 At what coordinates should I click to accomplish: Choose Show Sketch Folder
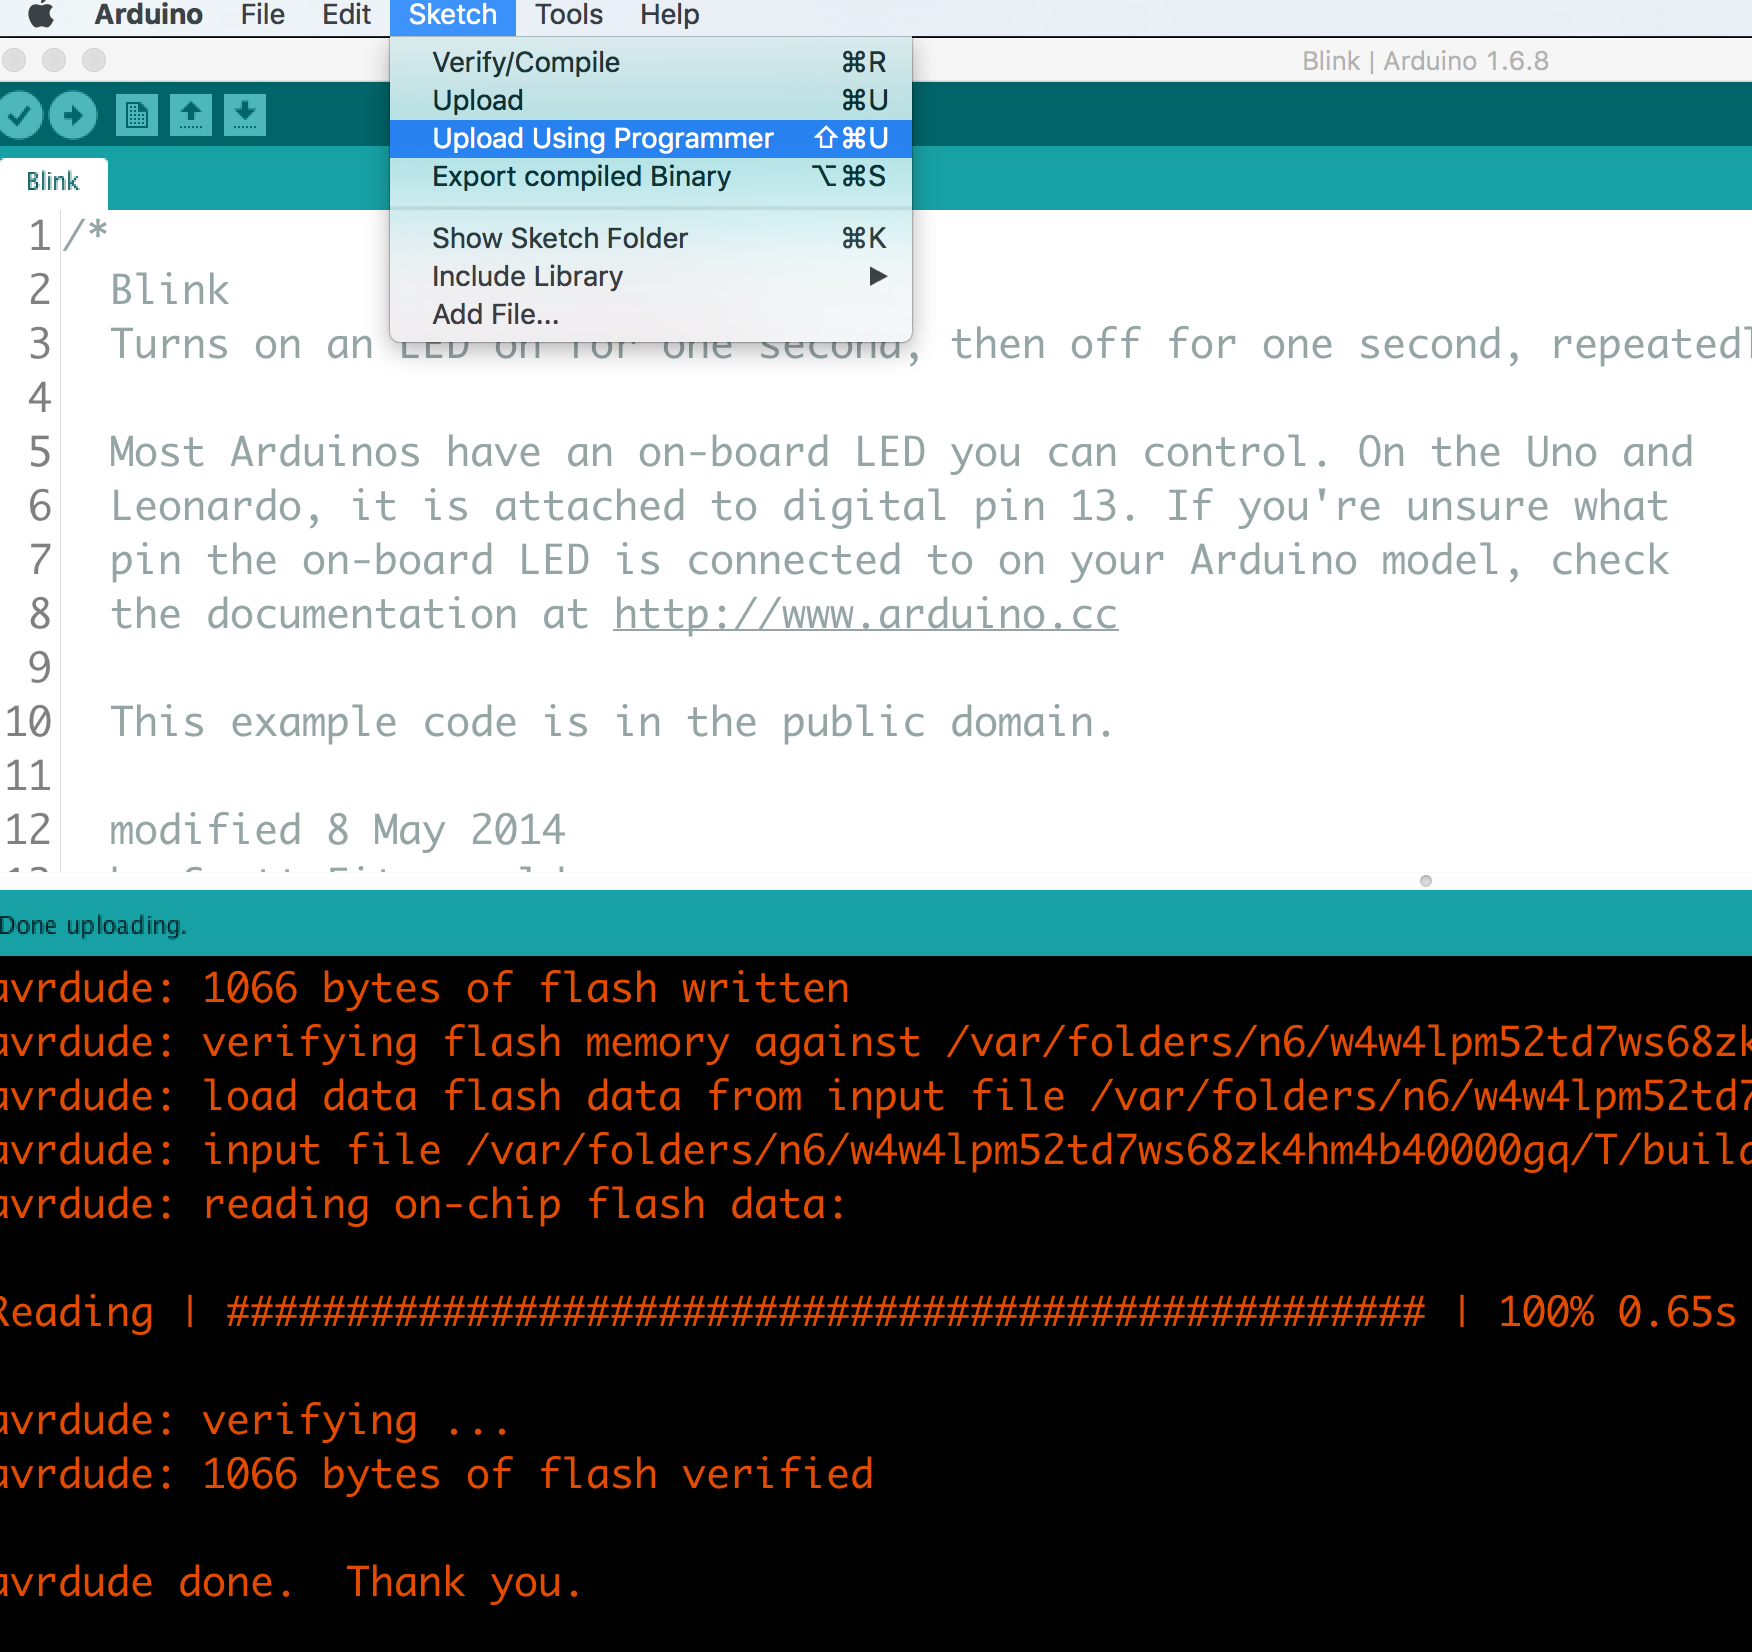(x=651, y=238)
